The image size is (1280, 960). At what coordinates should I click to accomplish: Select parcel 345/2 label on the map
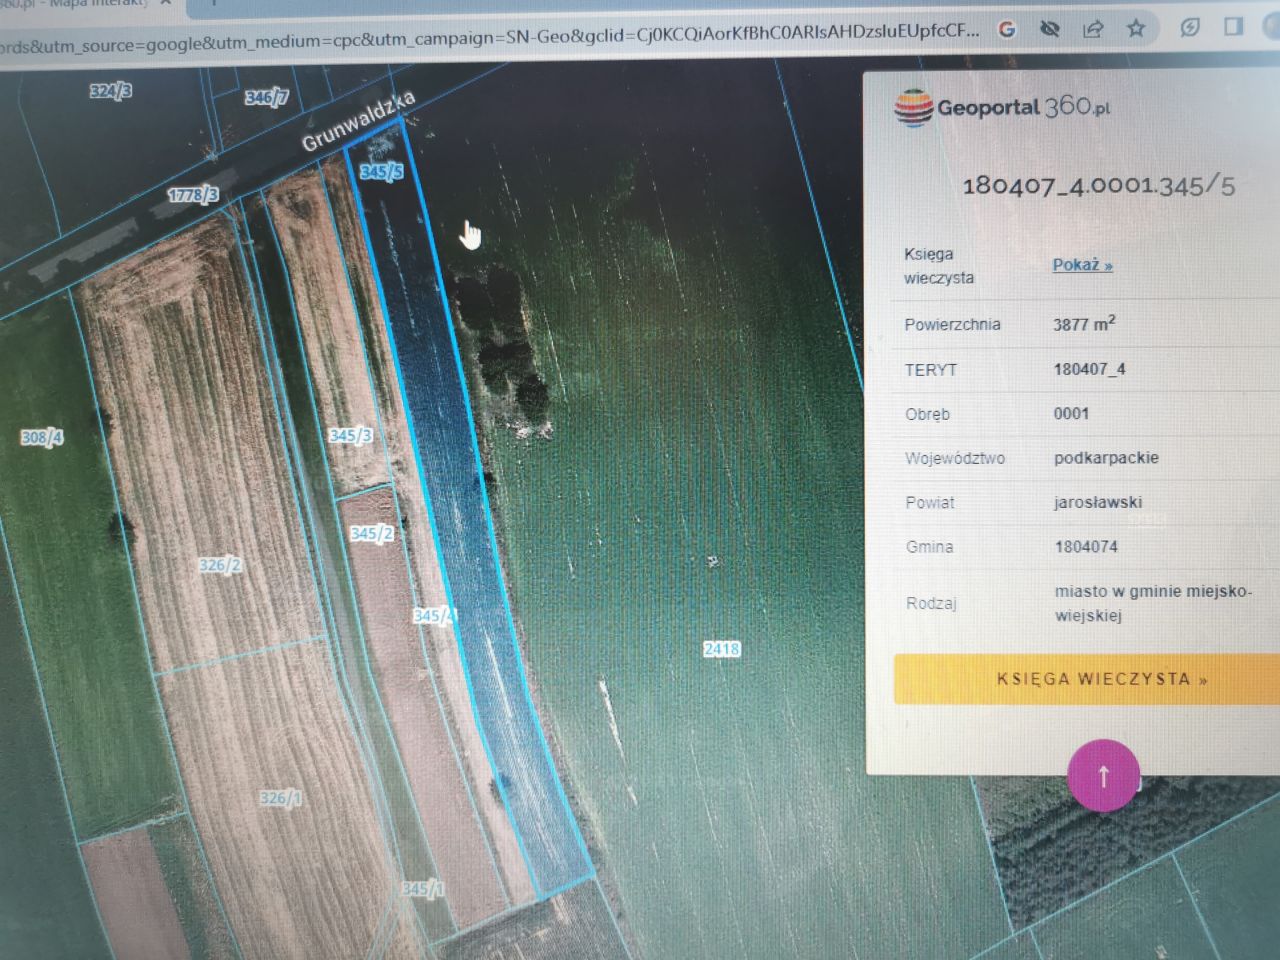click(371, 534)
